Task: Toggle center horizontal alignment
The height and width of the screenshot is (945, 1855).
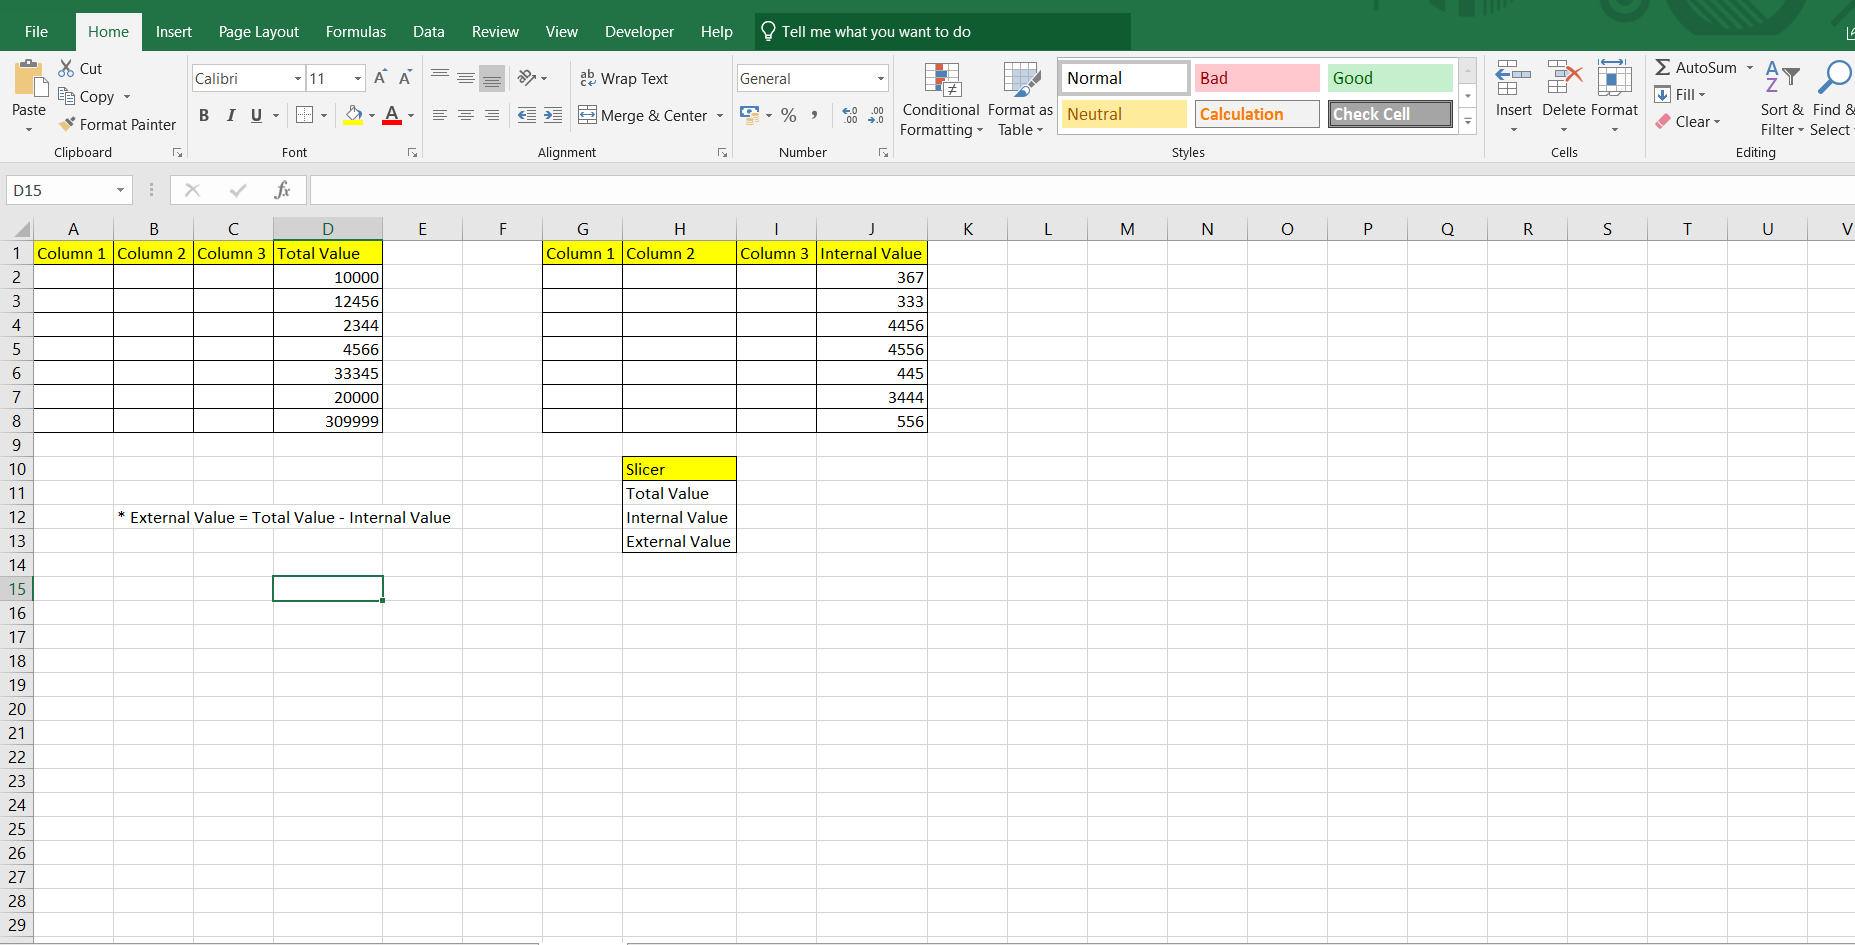Action: click(466, 115)
